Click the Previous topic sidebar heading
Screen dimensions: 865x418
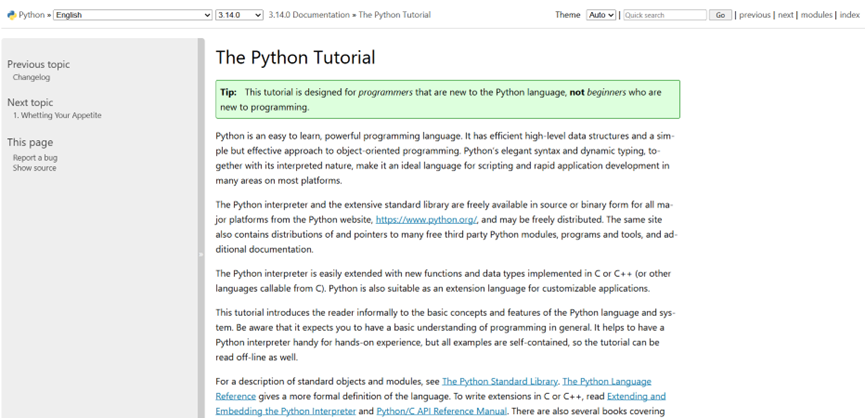[x=39, y=64]
